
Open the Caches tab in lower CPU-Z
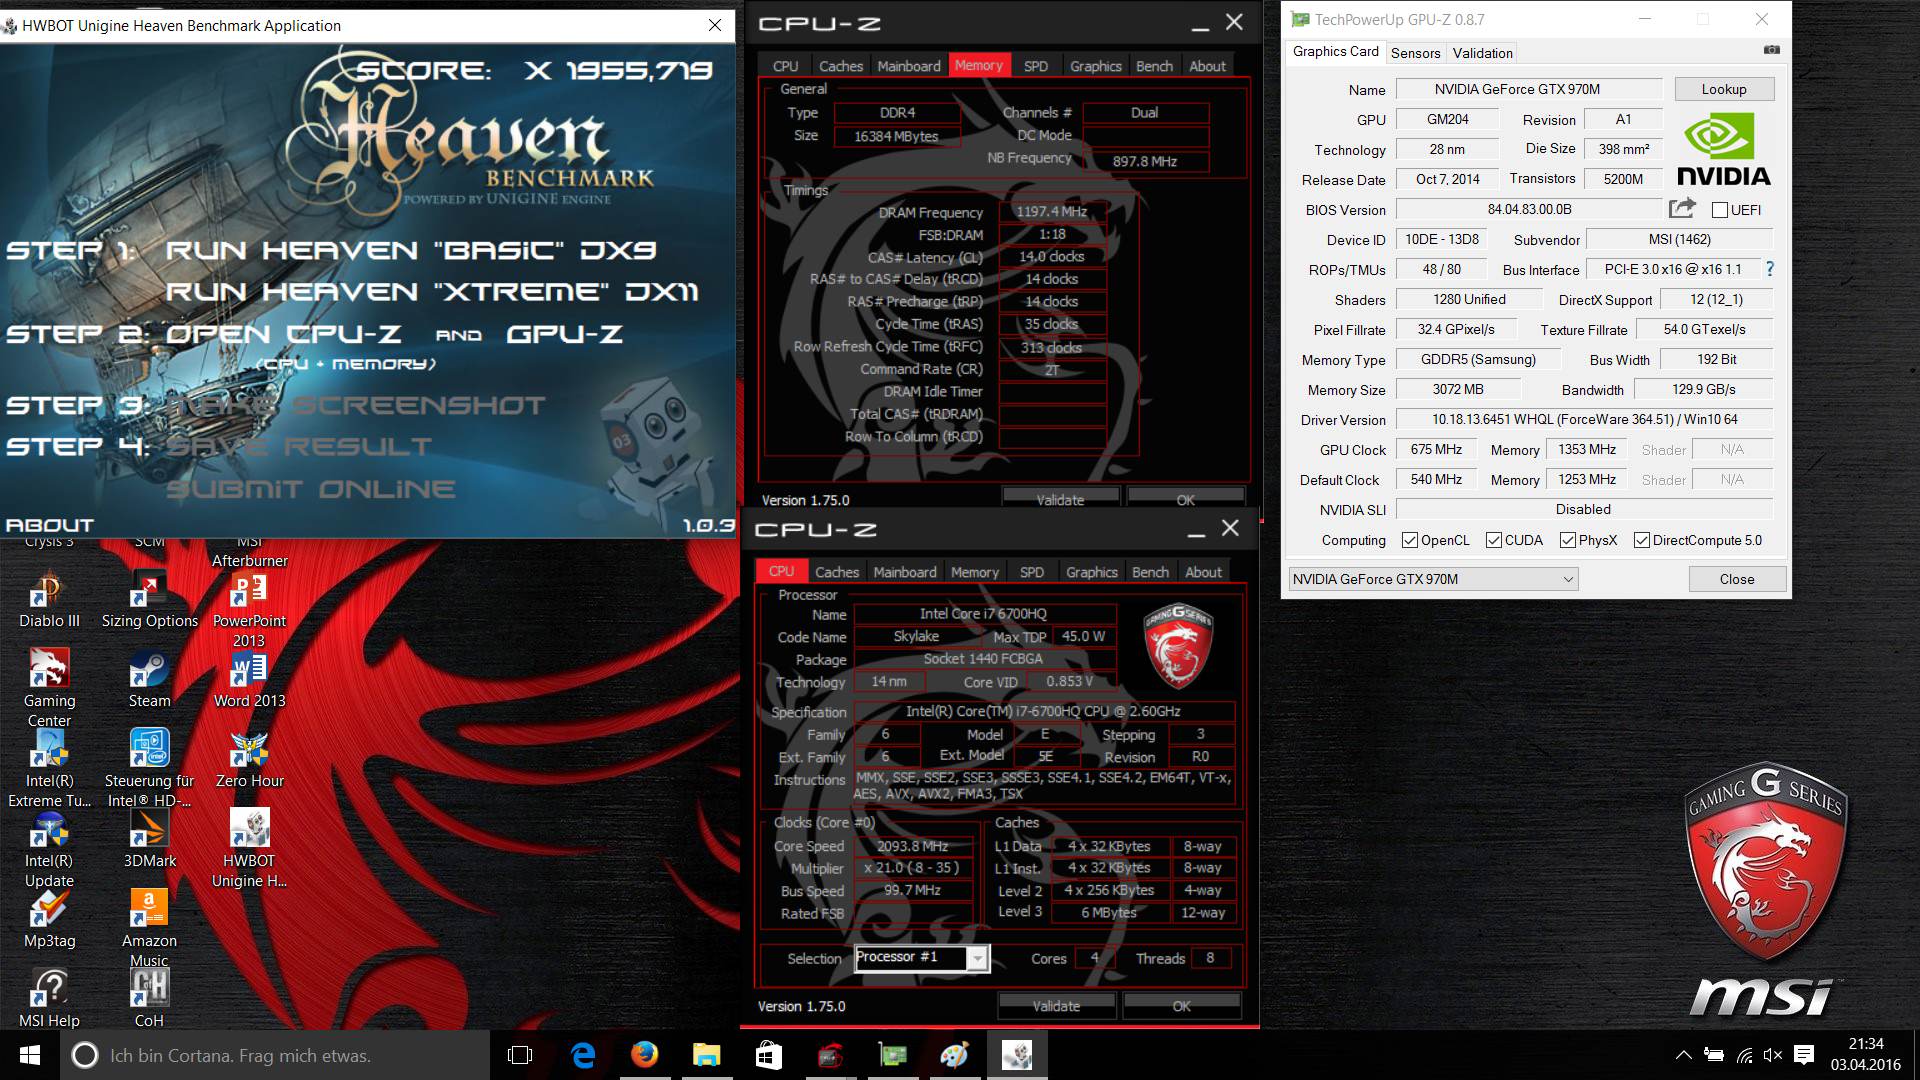tap(837, 572)
